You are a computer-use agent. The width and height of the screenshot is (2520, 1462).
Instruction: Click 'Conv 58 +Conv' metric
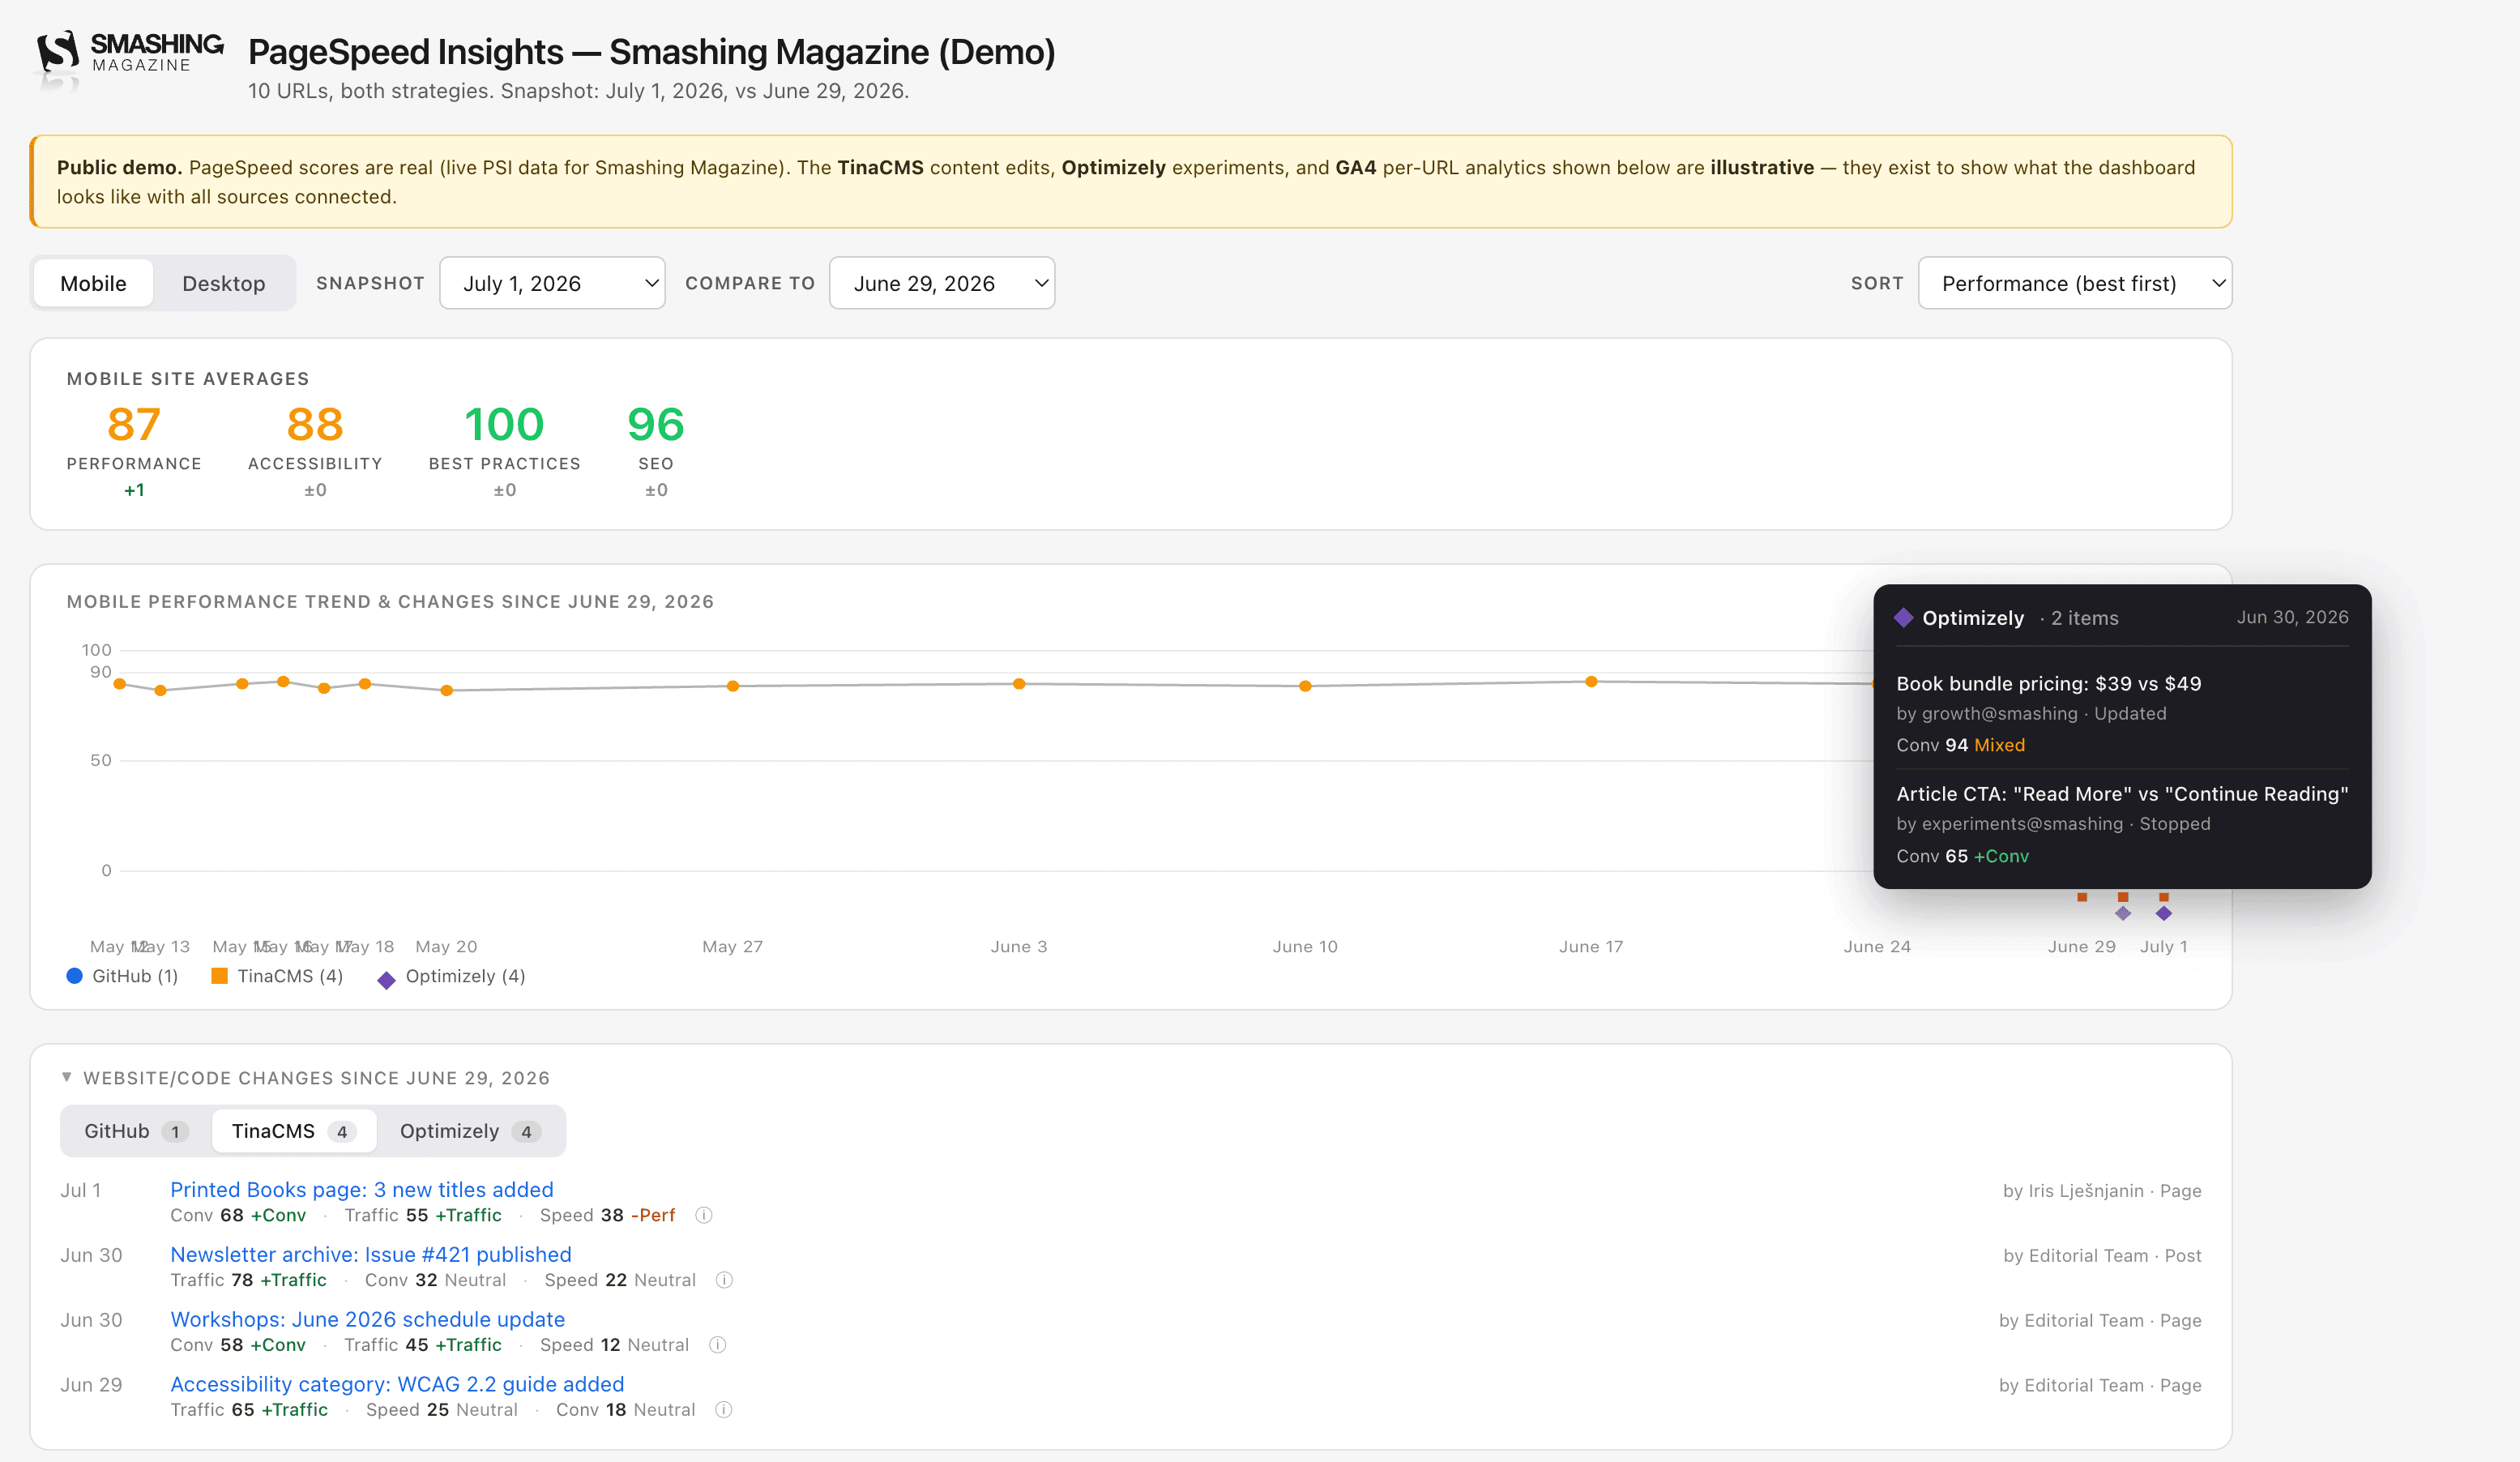[238, 1345]
